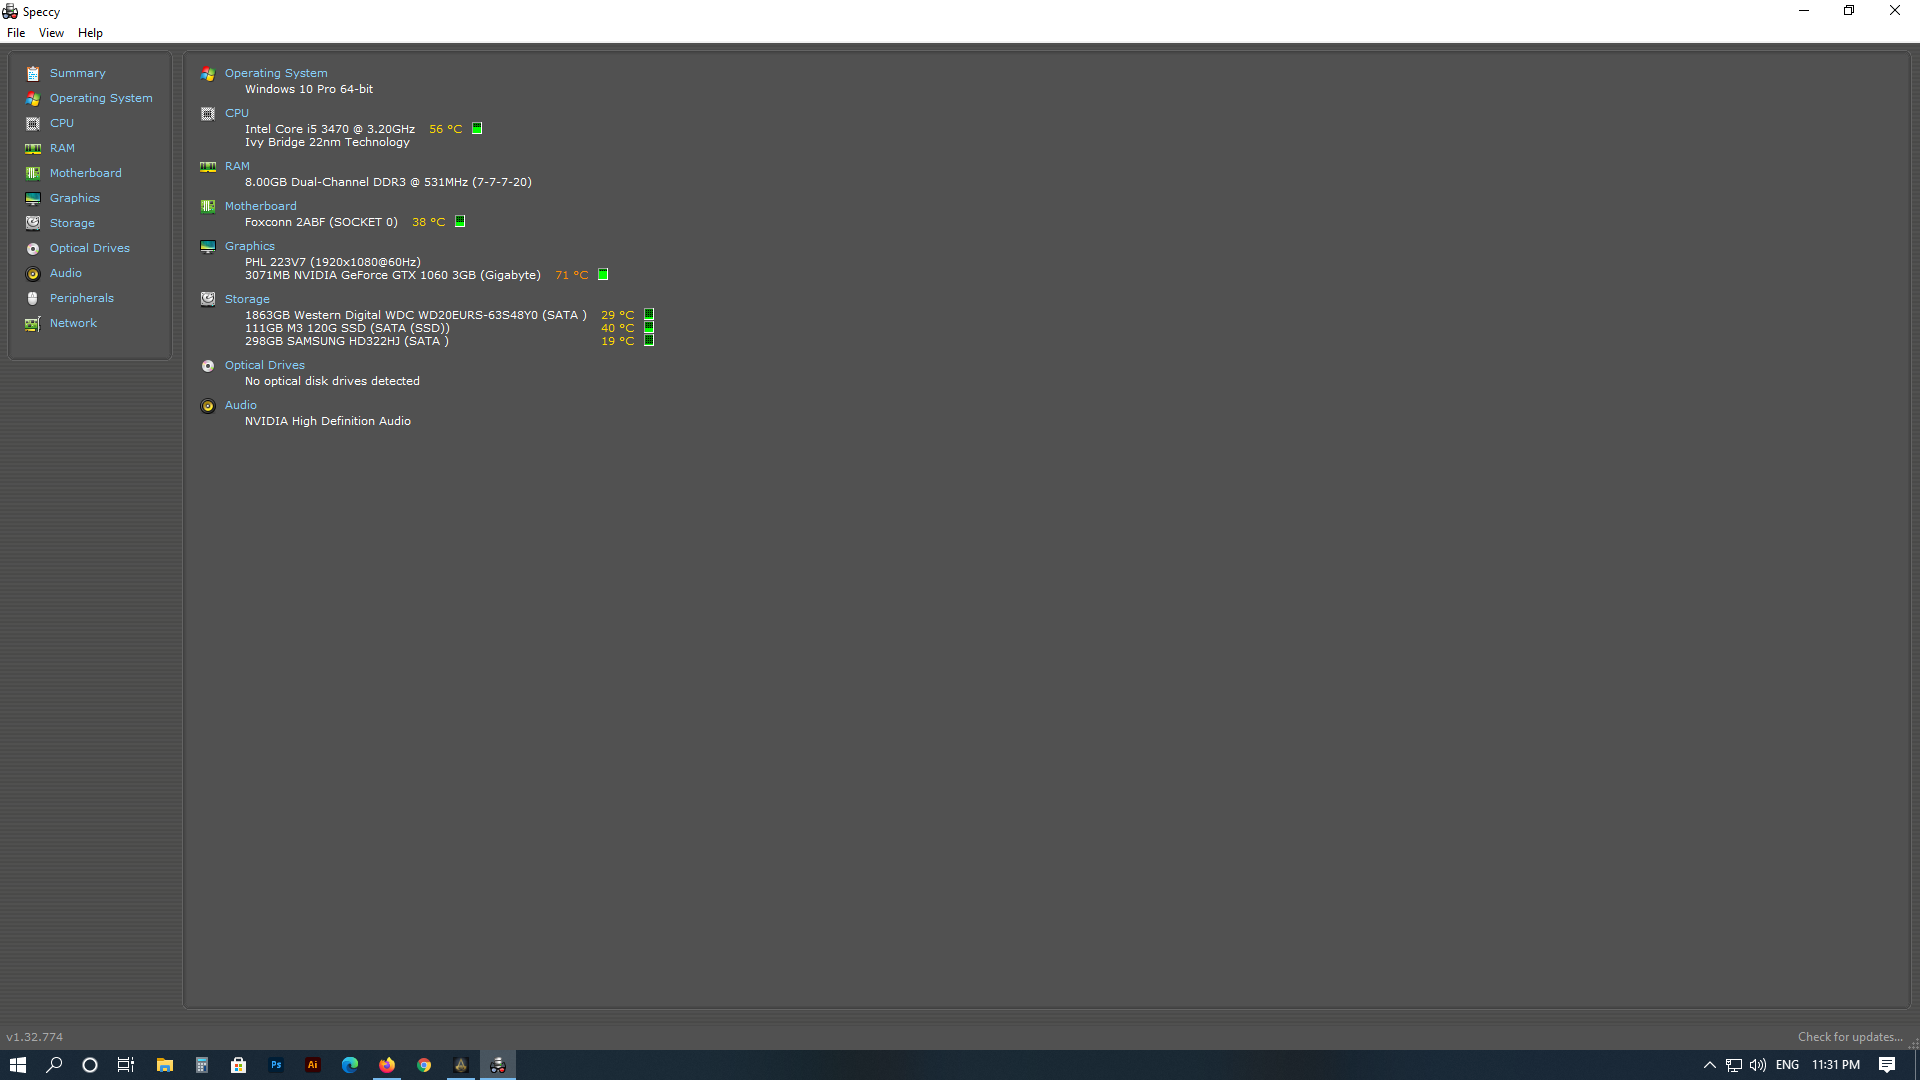Image resolution: width=1920 pixels, height=1080 pixels.
Task: Click GPU temperature indicator beside 71 °C
Action: (x=603, y=275)
